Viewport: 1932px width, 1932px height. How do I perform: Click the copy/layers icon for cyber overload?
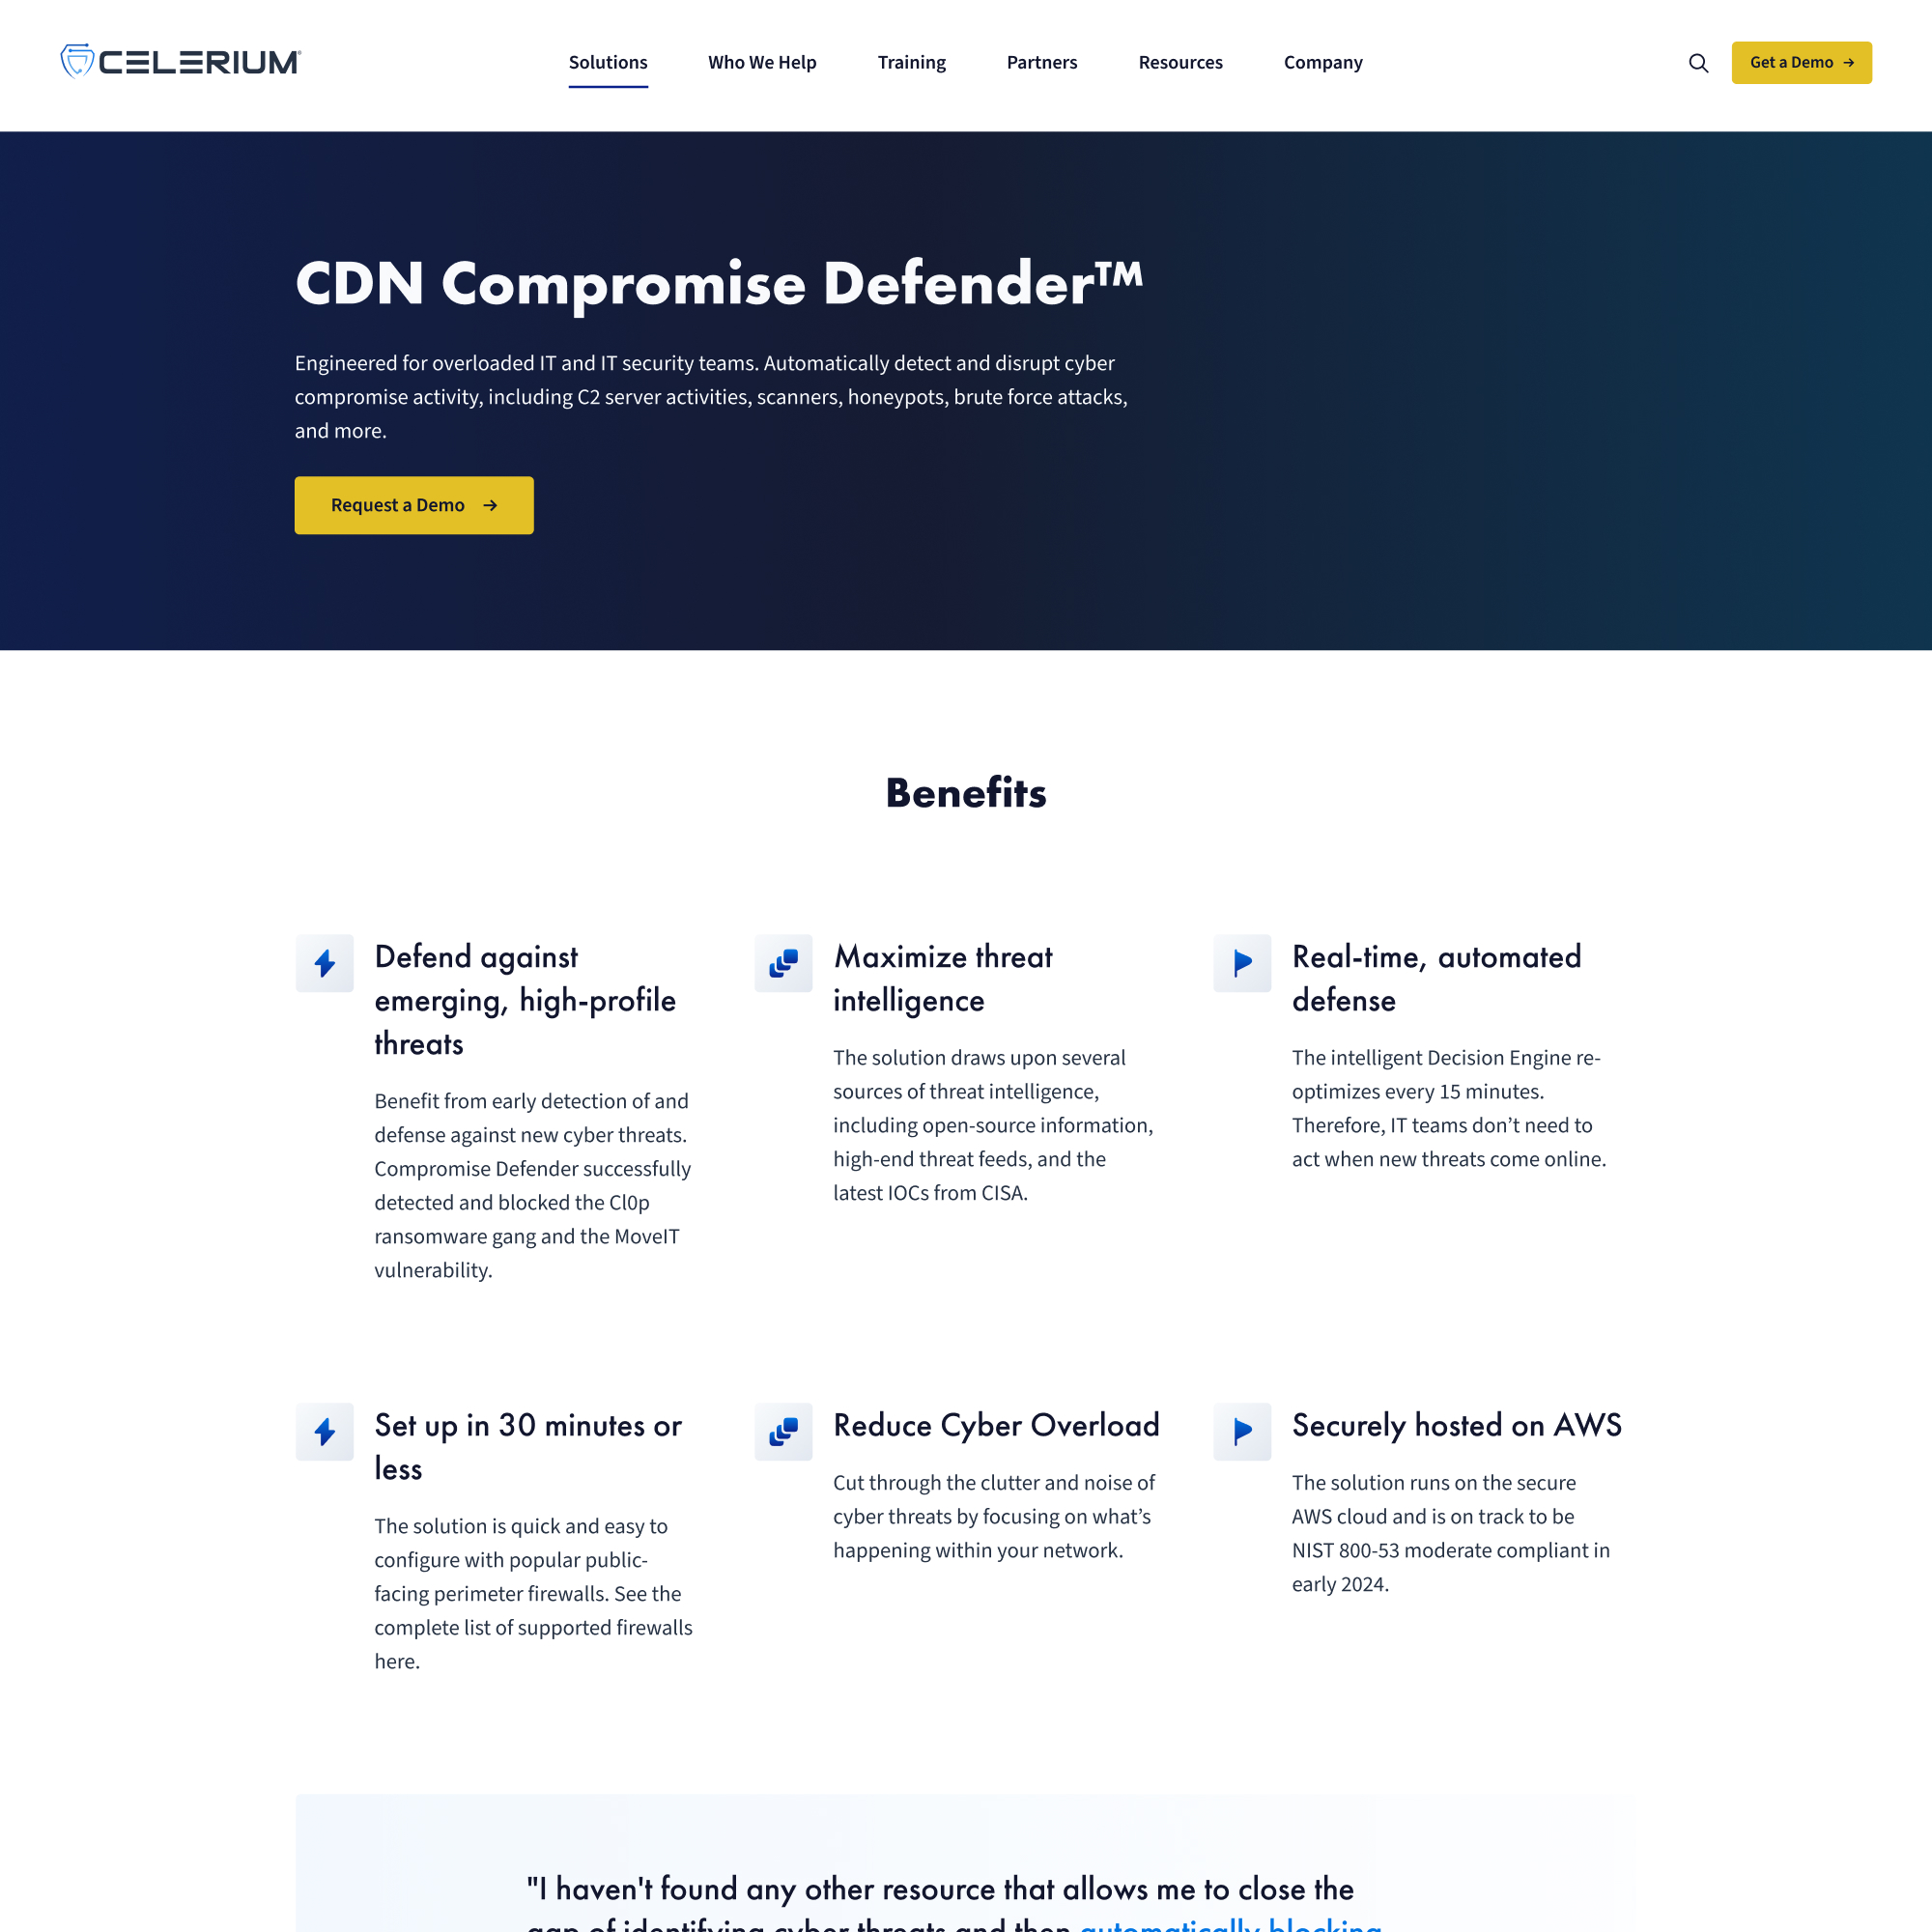[783, 1430]
